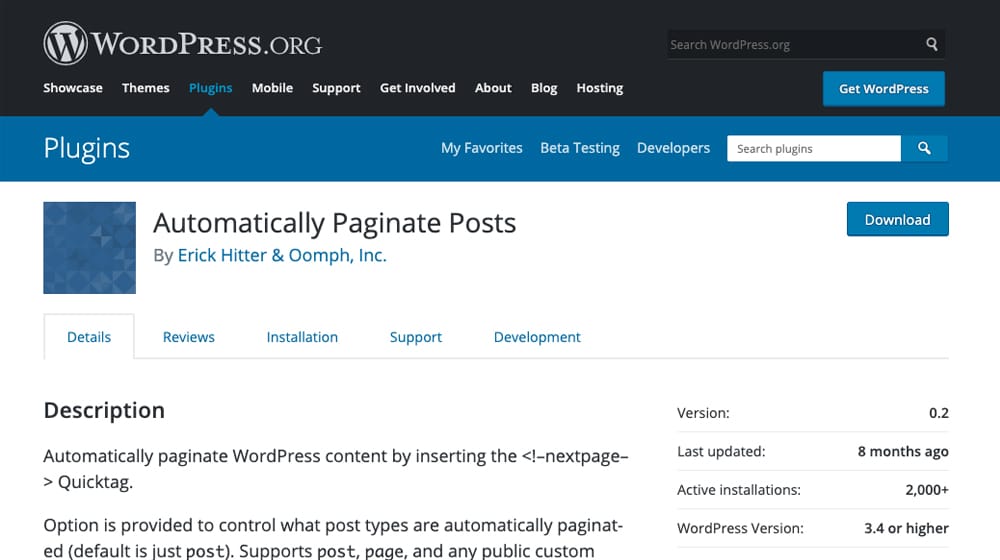Viewport: 1000px width, 560px height.
Task: Click the Version: label
Action: [703, 413]
